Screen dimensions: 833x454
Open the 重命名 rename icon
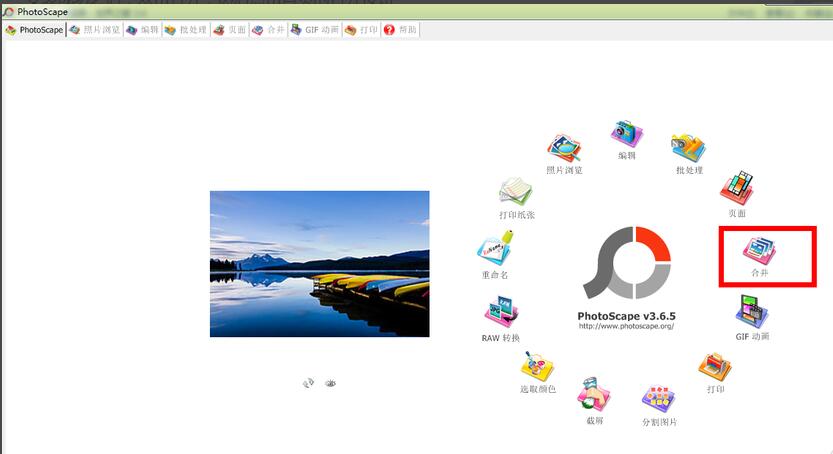tap(495, 248)
